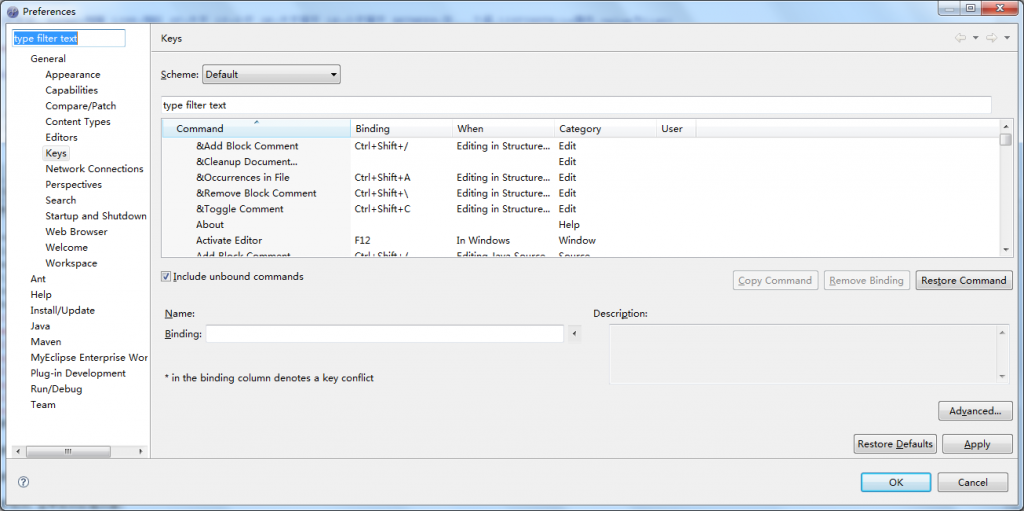Viewport: 1024px width, 511px height.
Task: Select General in the preferences tree
Action: pos(48,59)
